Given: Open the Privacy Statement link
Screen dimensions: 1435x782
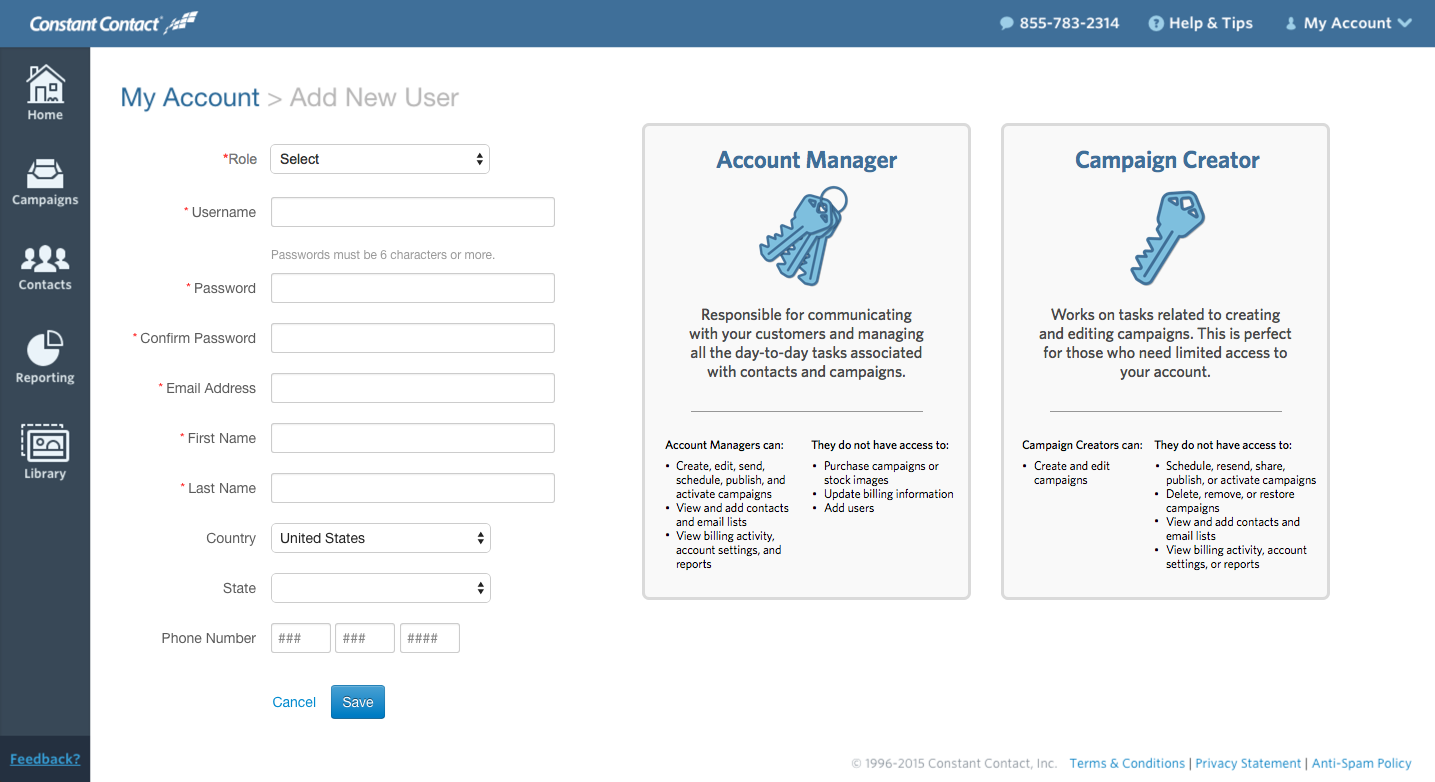Looking at the screenshot, I should click(x=1248, y=763).
